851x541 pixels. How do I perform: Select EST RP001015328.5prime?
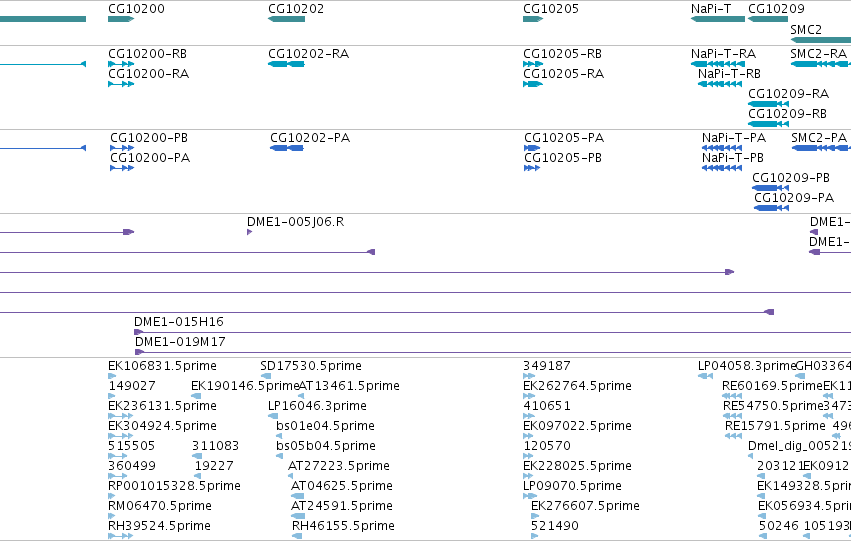111,496
